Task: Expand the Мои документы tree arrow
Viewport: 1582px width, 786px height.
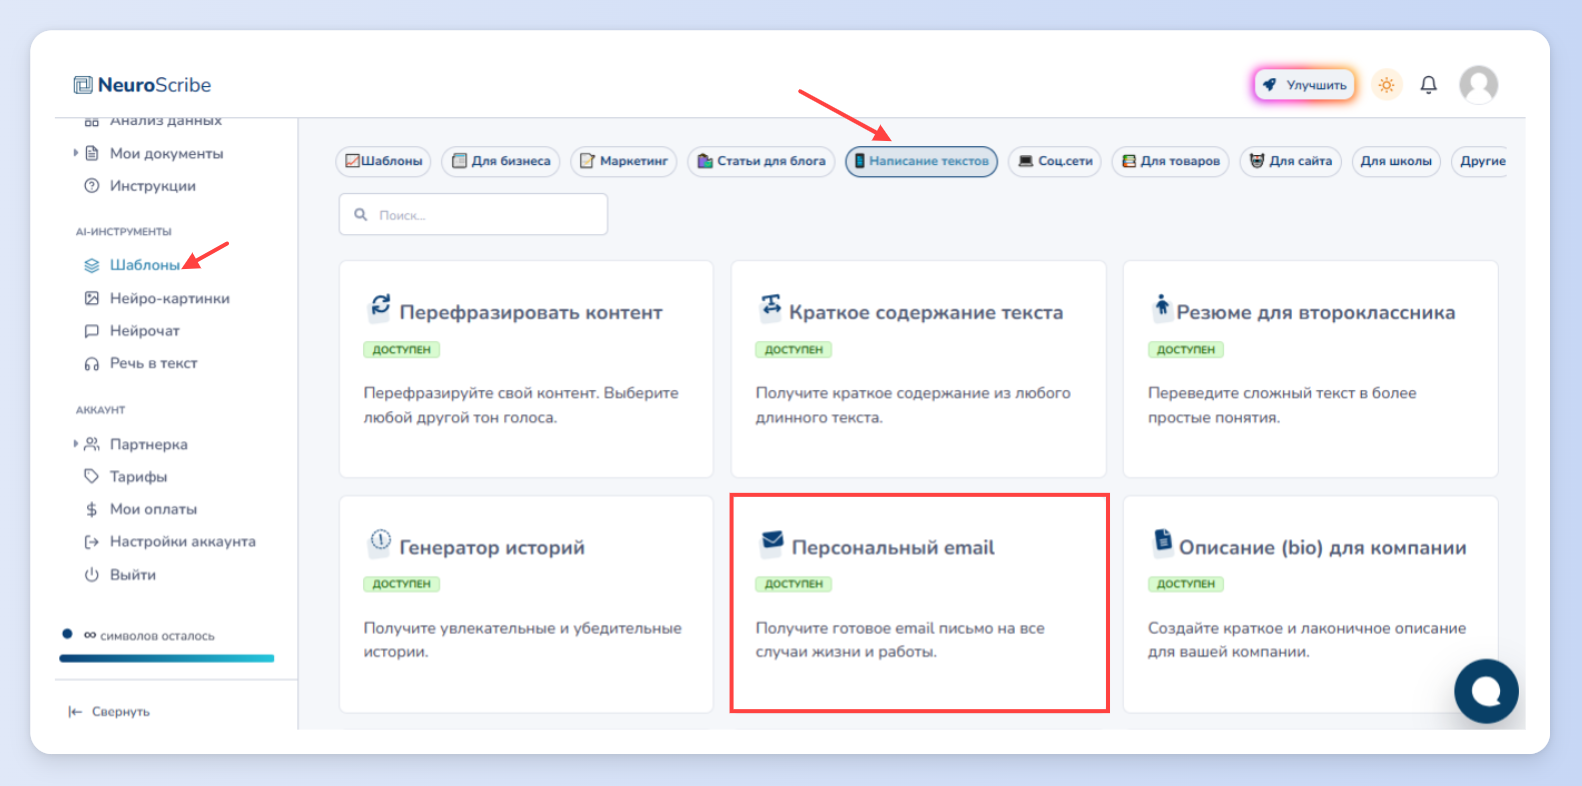Action: point(75,153)
